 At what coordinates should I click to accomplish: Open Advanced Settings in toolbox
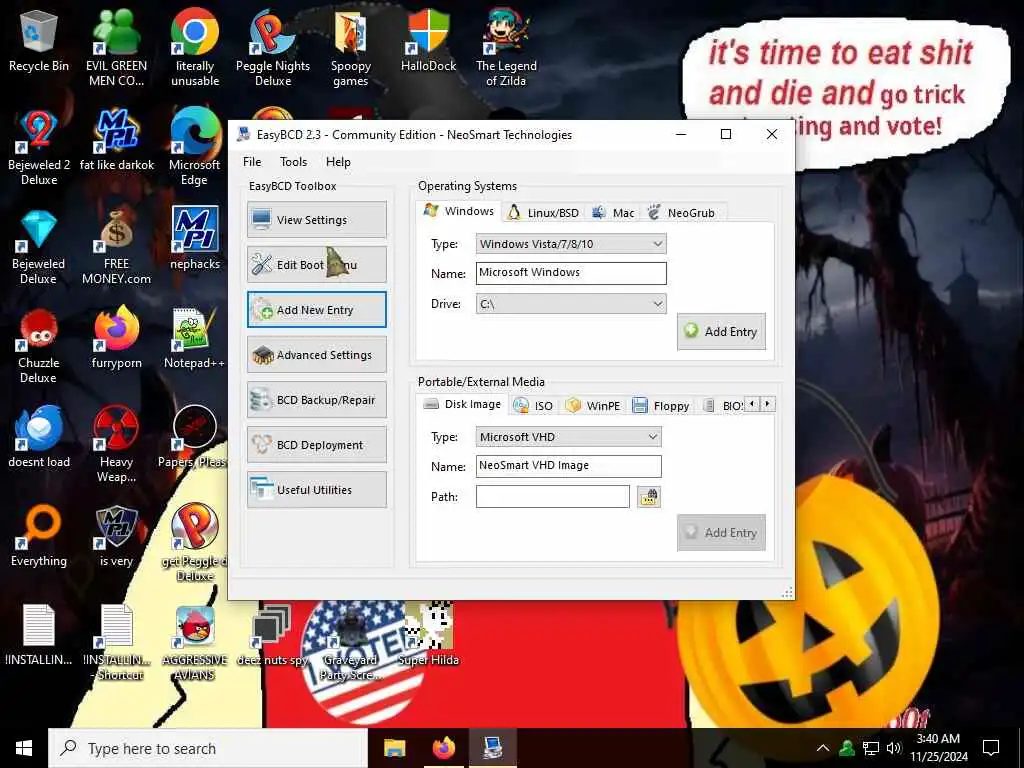coord(317,355)
